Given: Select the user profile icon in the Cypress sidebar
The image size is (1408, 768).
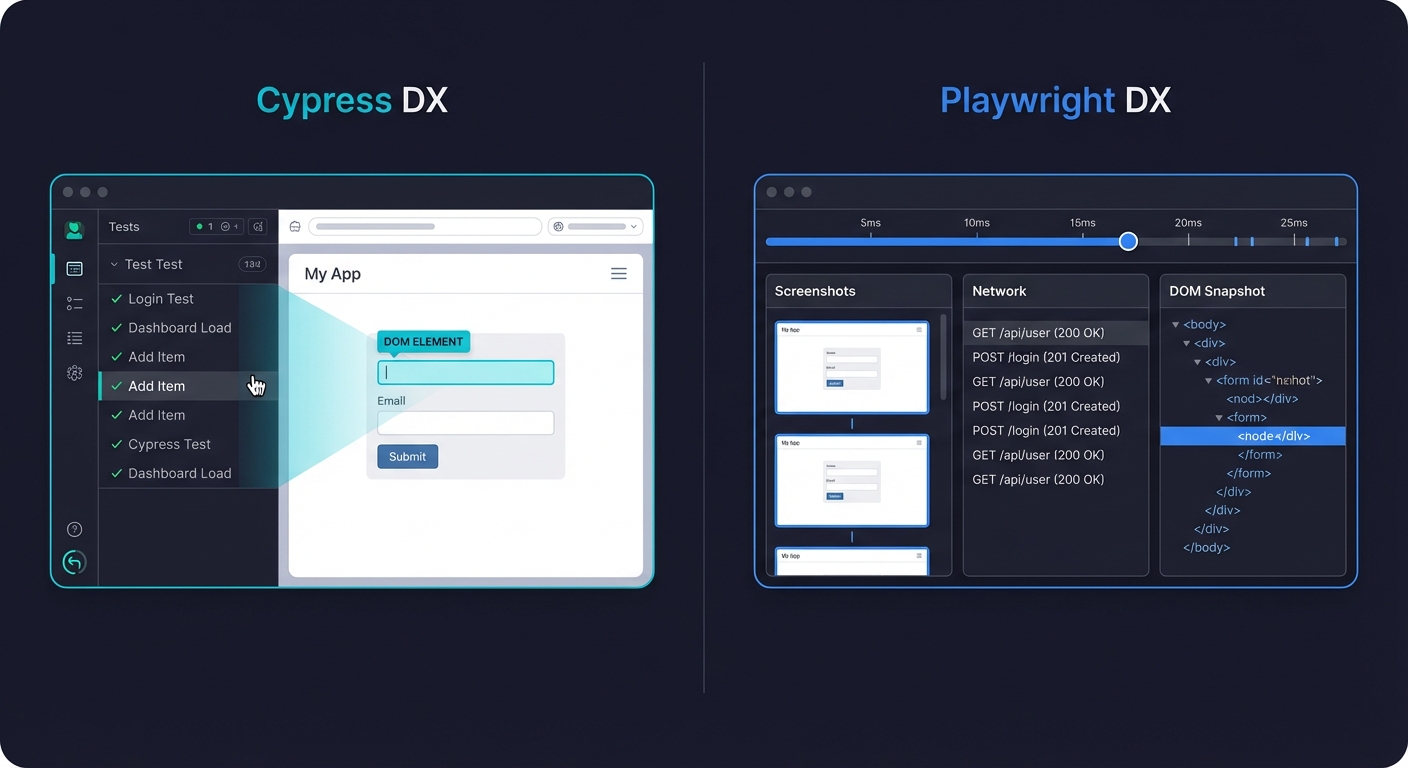Looking at the screenshot, I should click(74, 229).
